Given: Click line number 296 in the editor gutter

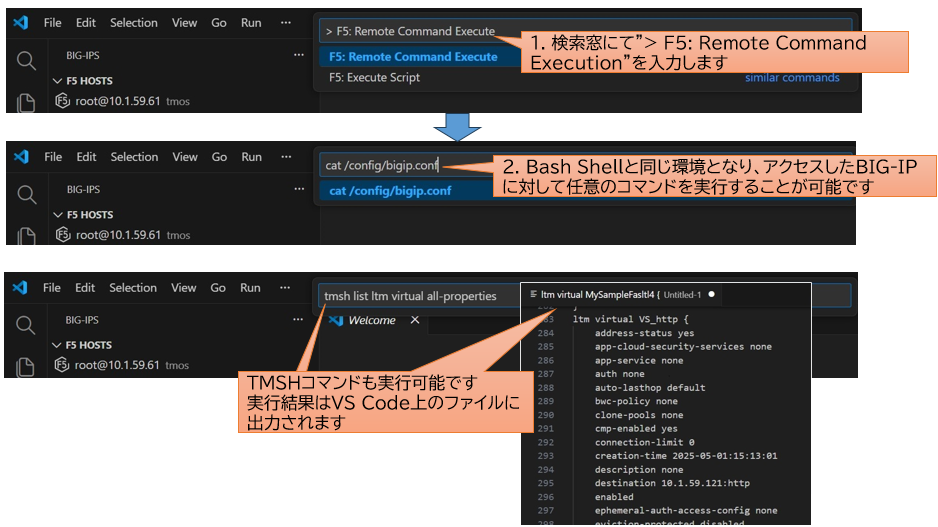Looking at the screenshot, I should tap(546, 497).
